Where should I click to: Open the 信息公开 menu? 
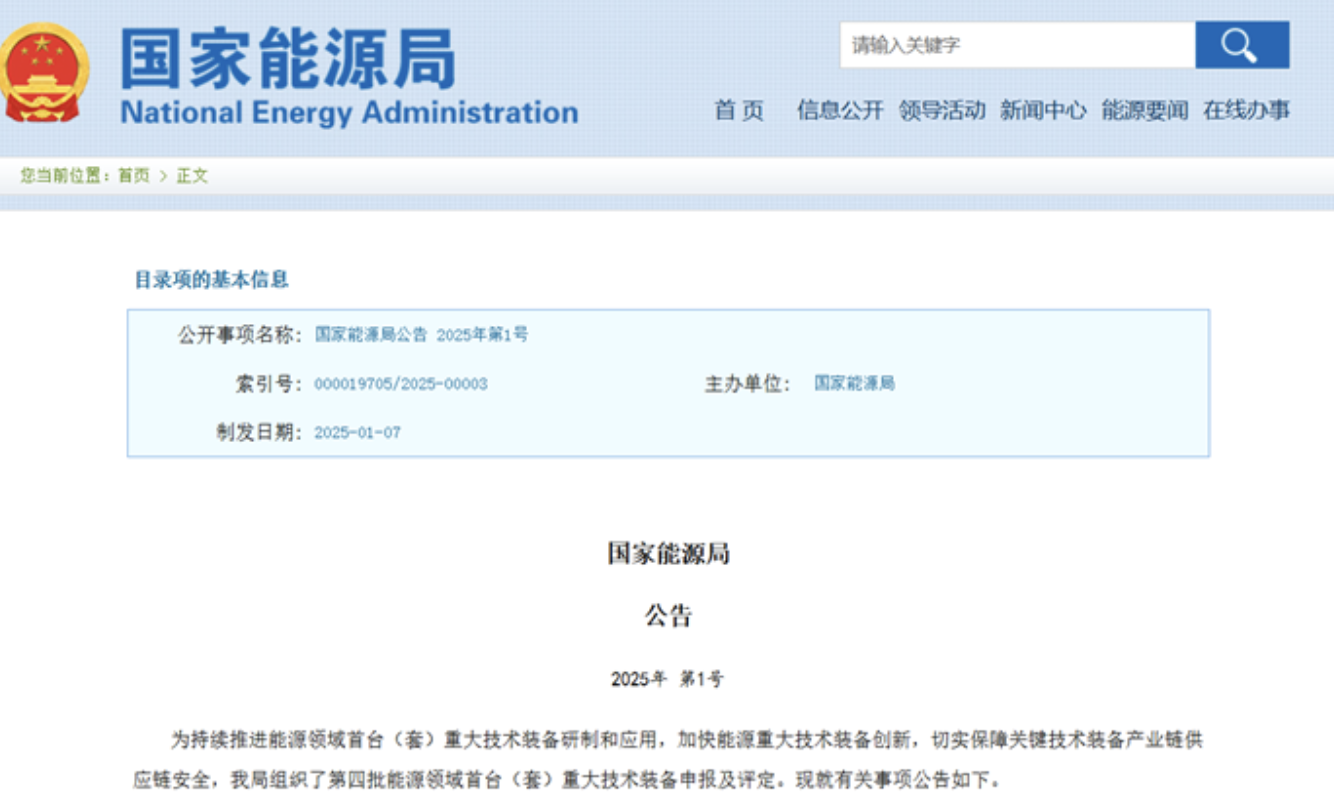[840, 110]
